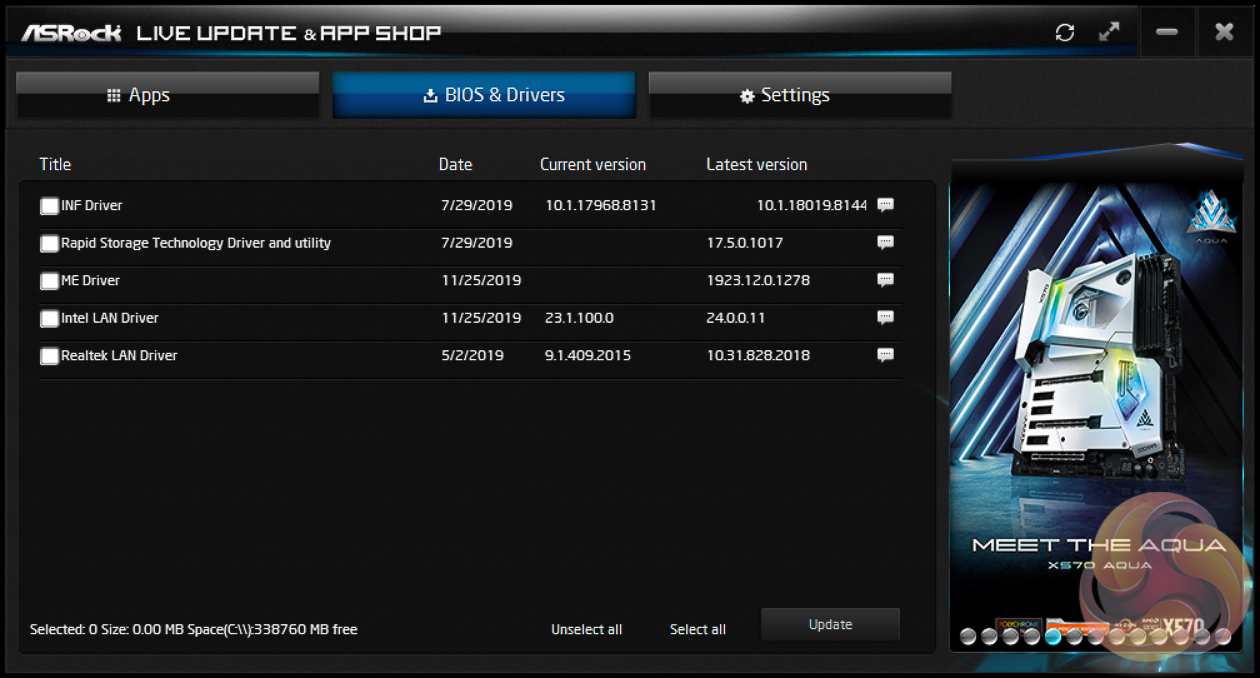Open the BIOS & Drivers tab
1260x678 pixels.
tap(484, 95)
